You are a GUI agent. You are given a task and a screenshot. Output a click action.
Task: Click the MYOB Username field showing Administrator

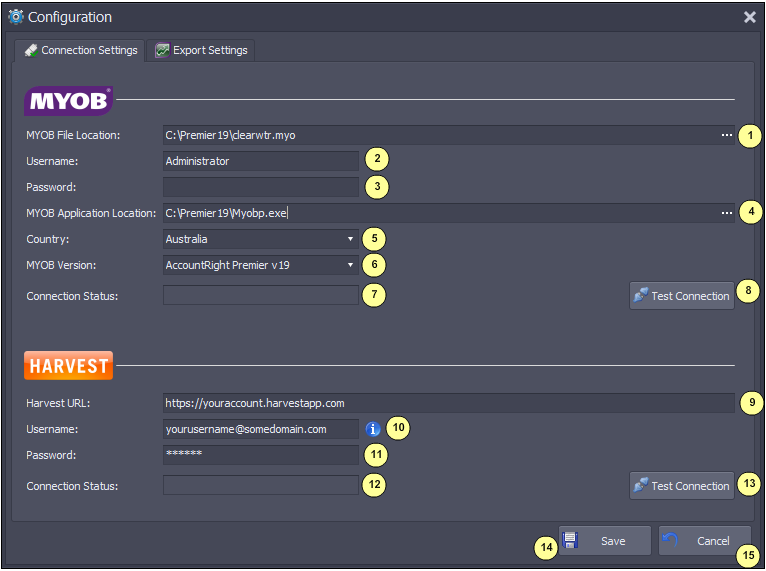pos(261,161)
